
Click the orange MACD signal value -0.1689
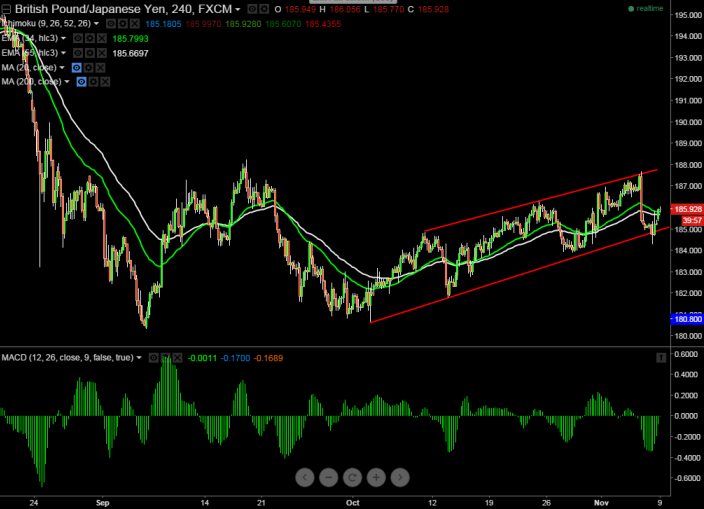(268, 358)
